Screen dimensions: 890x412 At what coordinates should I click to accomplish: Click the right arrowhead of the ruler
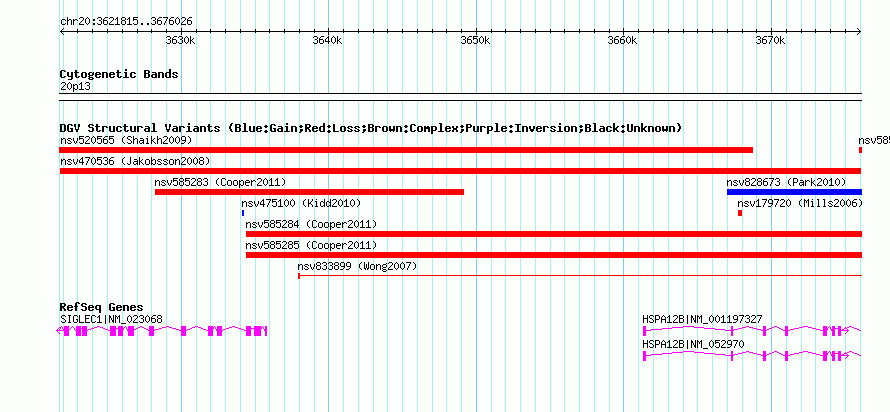pos(859,32)
